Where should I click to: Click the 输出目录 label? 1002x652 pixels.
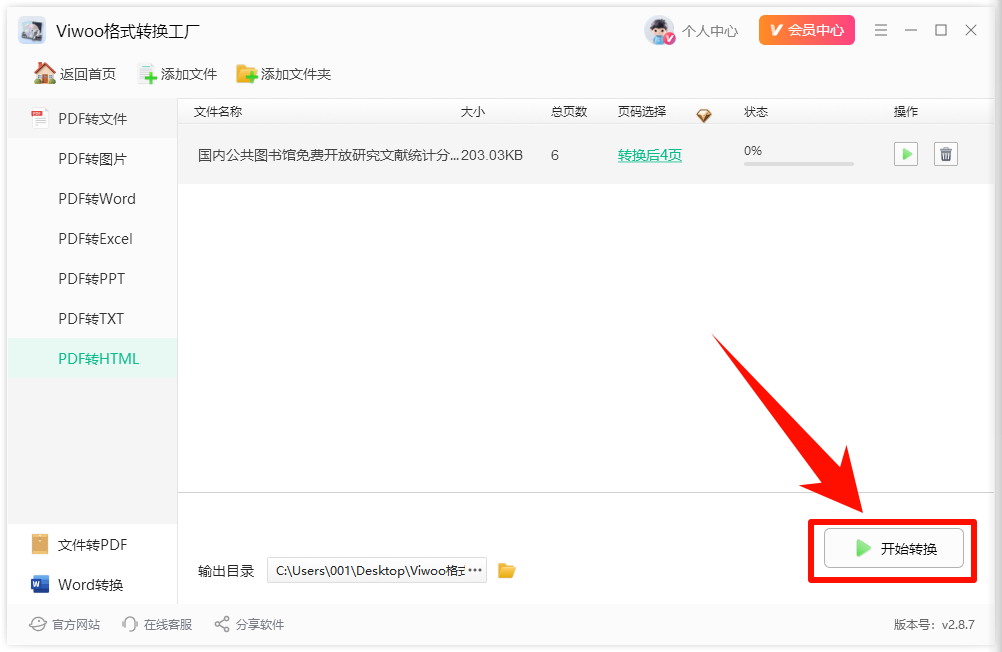click(226, 571)
